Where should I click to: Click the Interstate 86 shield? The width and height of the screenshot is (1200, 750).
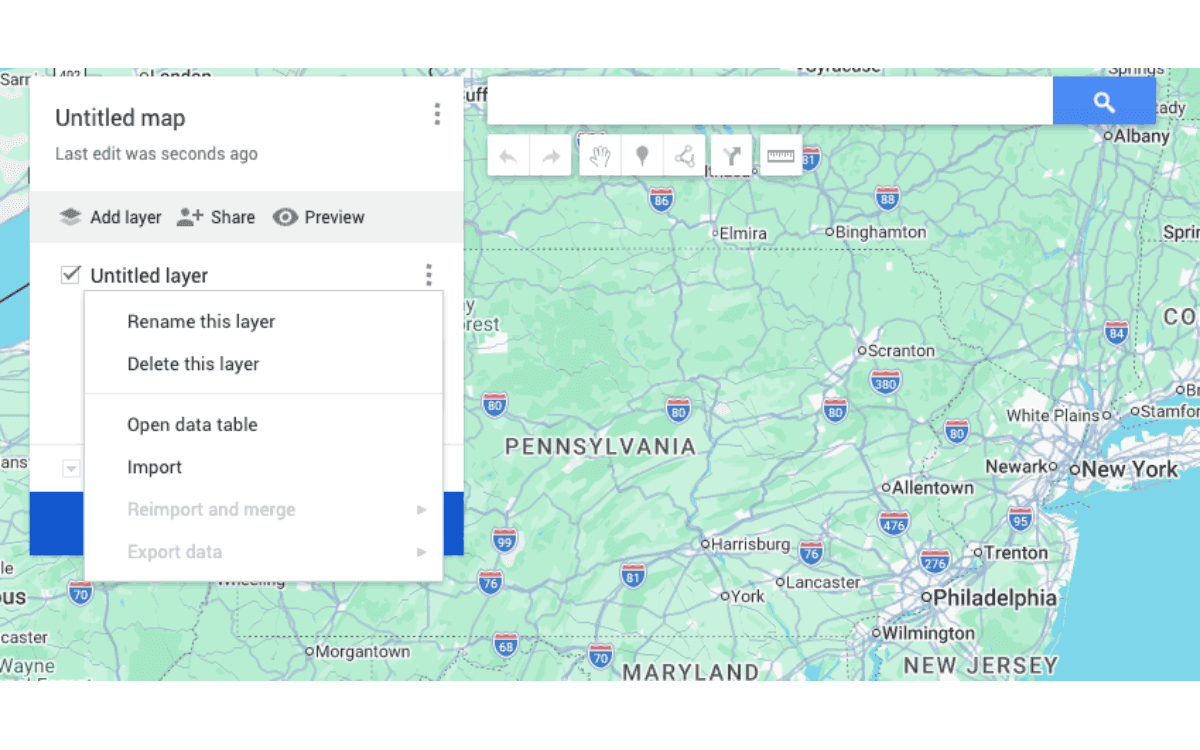pos(660,200)
